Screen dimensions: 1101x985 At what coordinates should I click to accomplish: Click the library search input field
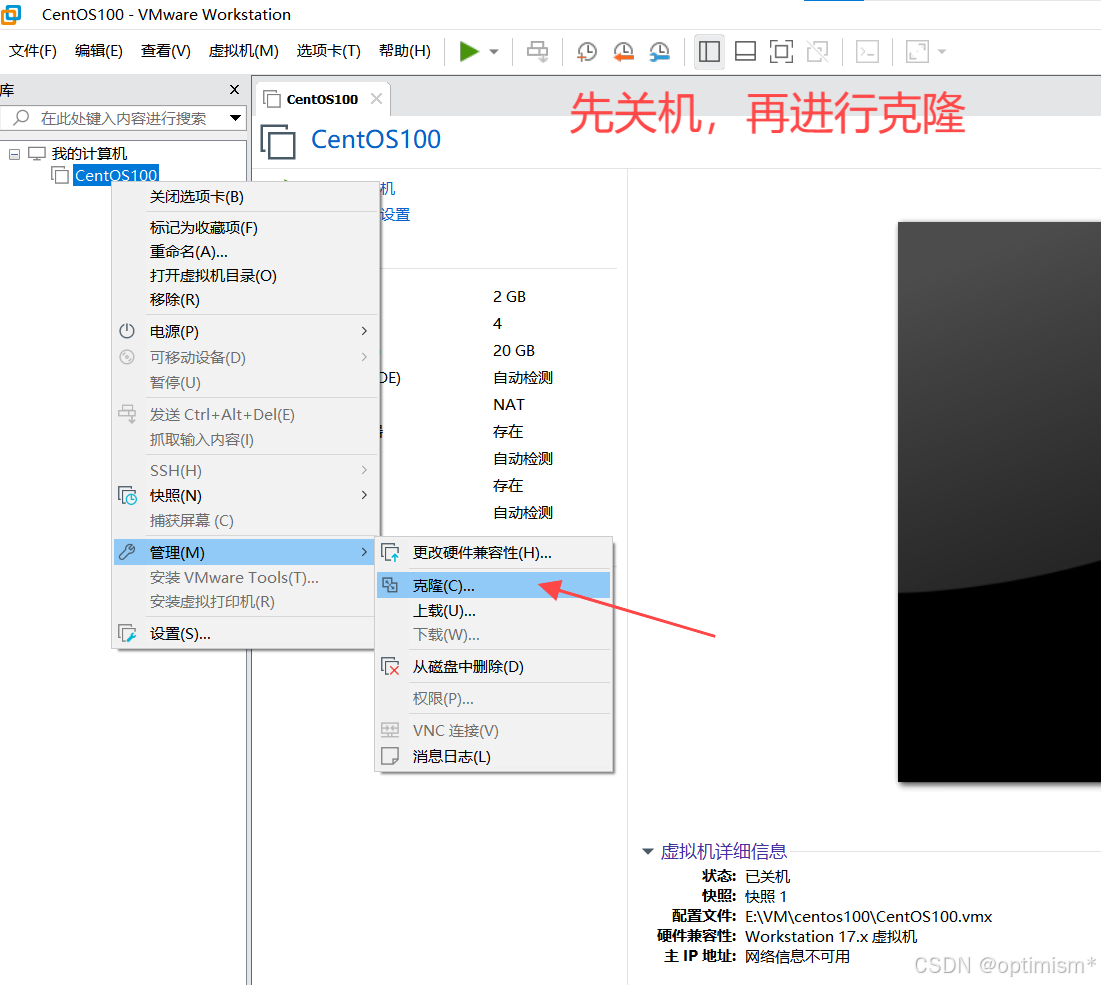(x=123, y=118)
